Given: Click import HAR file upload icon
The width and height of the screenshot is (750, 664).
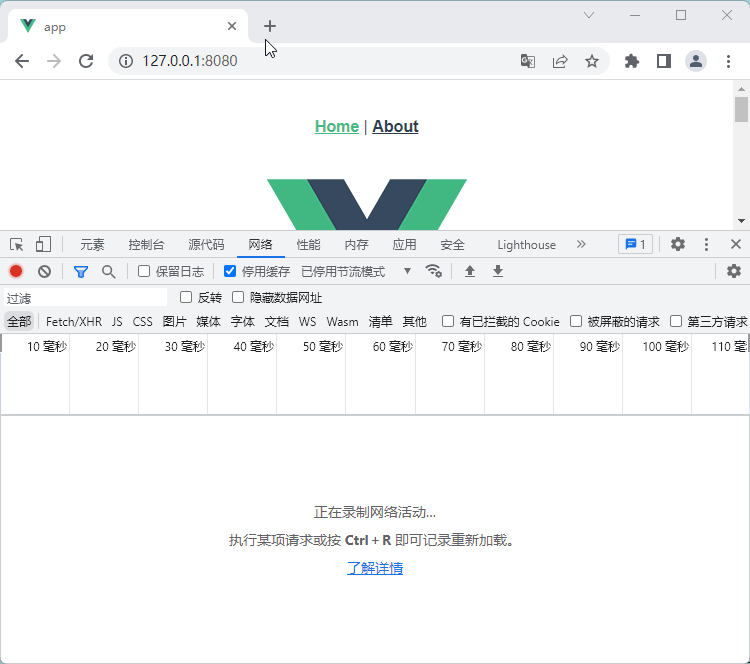Looking at the screenshot, I should pyautogui.click(x=470, y=271).
